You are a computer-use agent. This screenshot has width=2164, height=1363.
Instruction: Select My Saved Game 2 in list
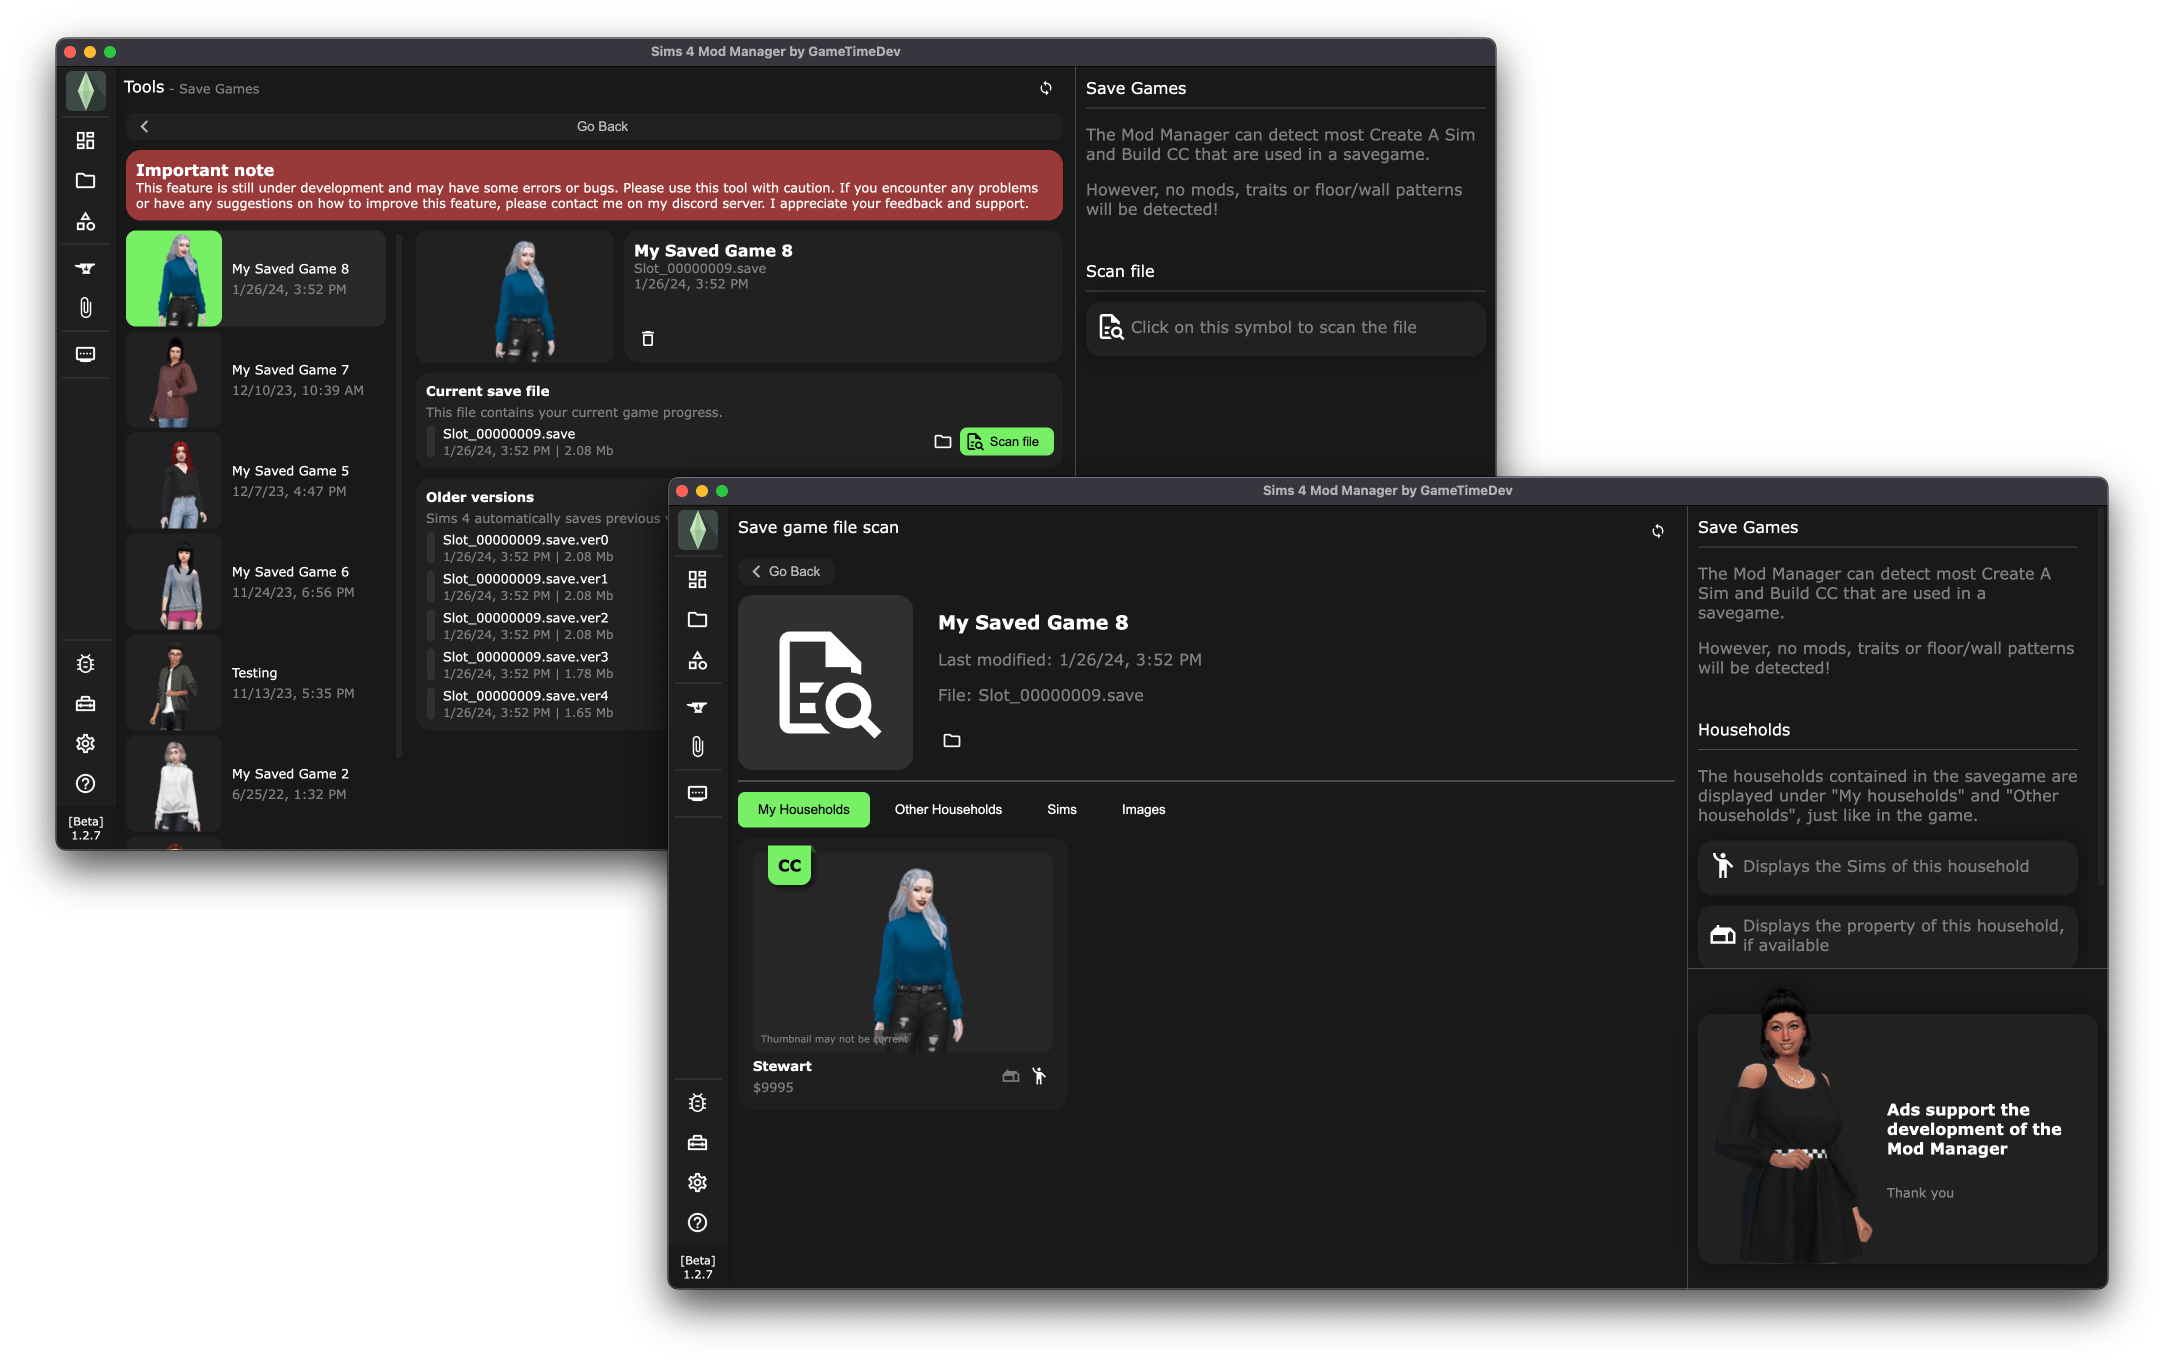click(256, 784)
